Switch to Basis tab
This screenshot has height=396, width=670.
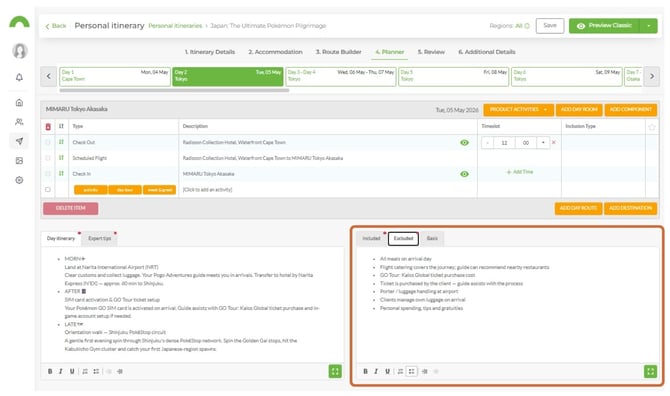pyautogui.click(x=432, y=238)
